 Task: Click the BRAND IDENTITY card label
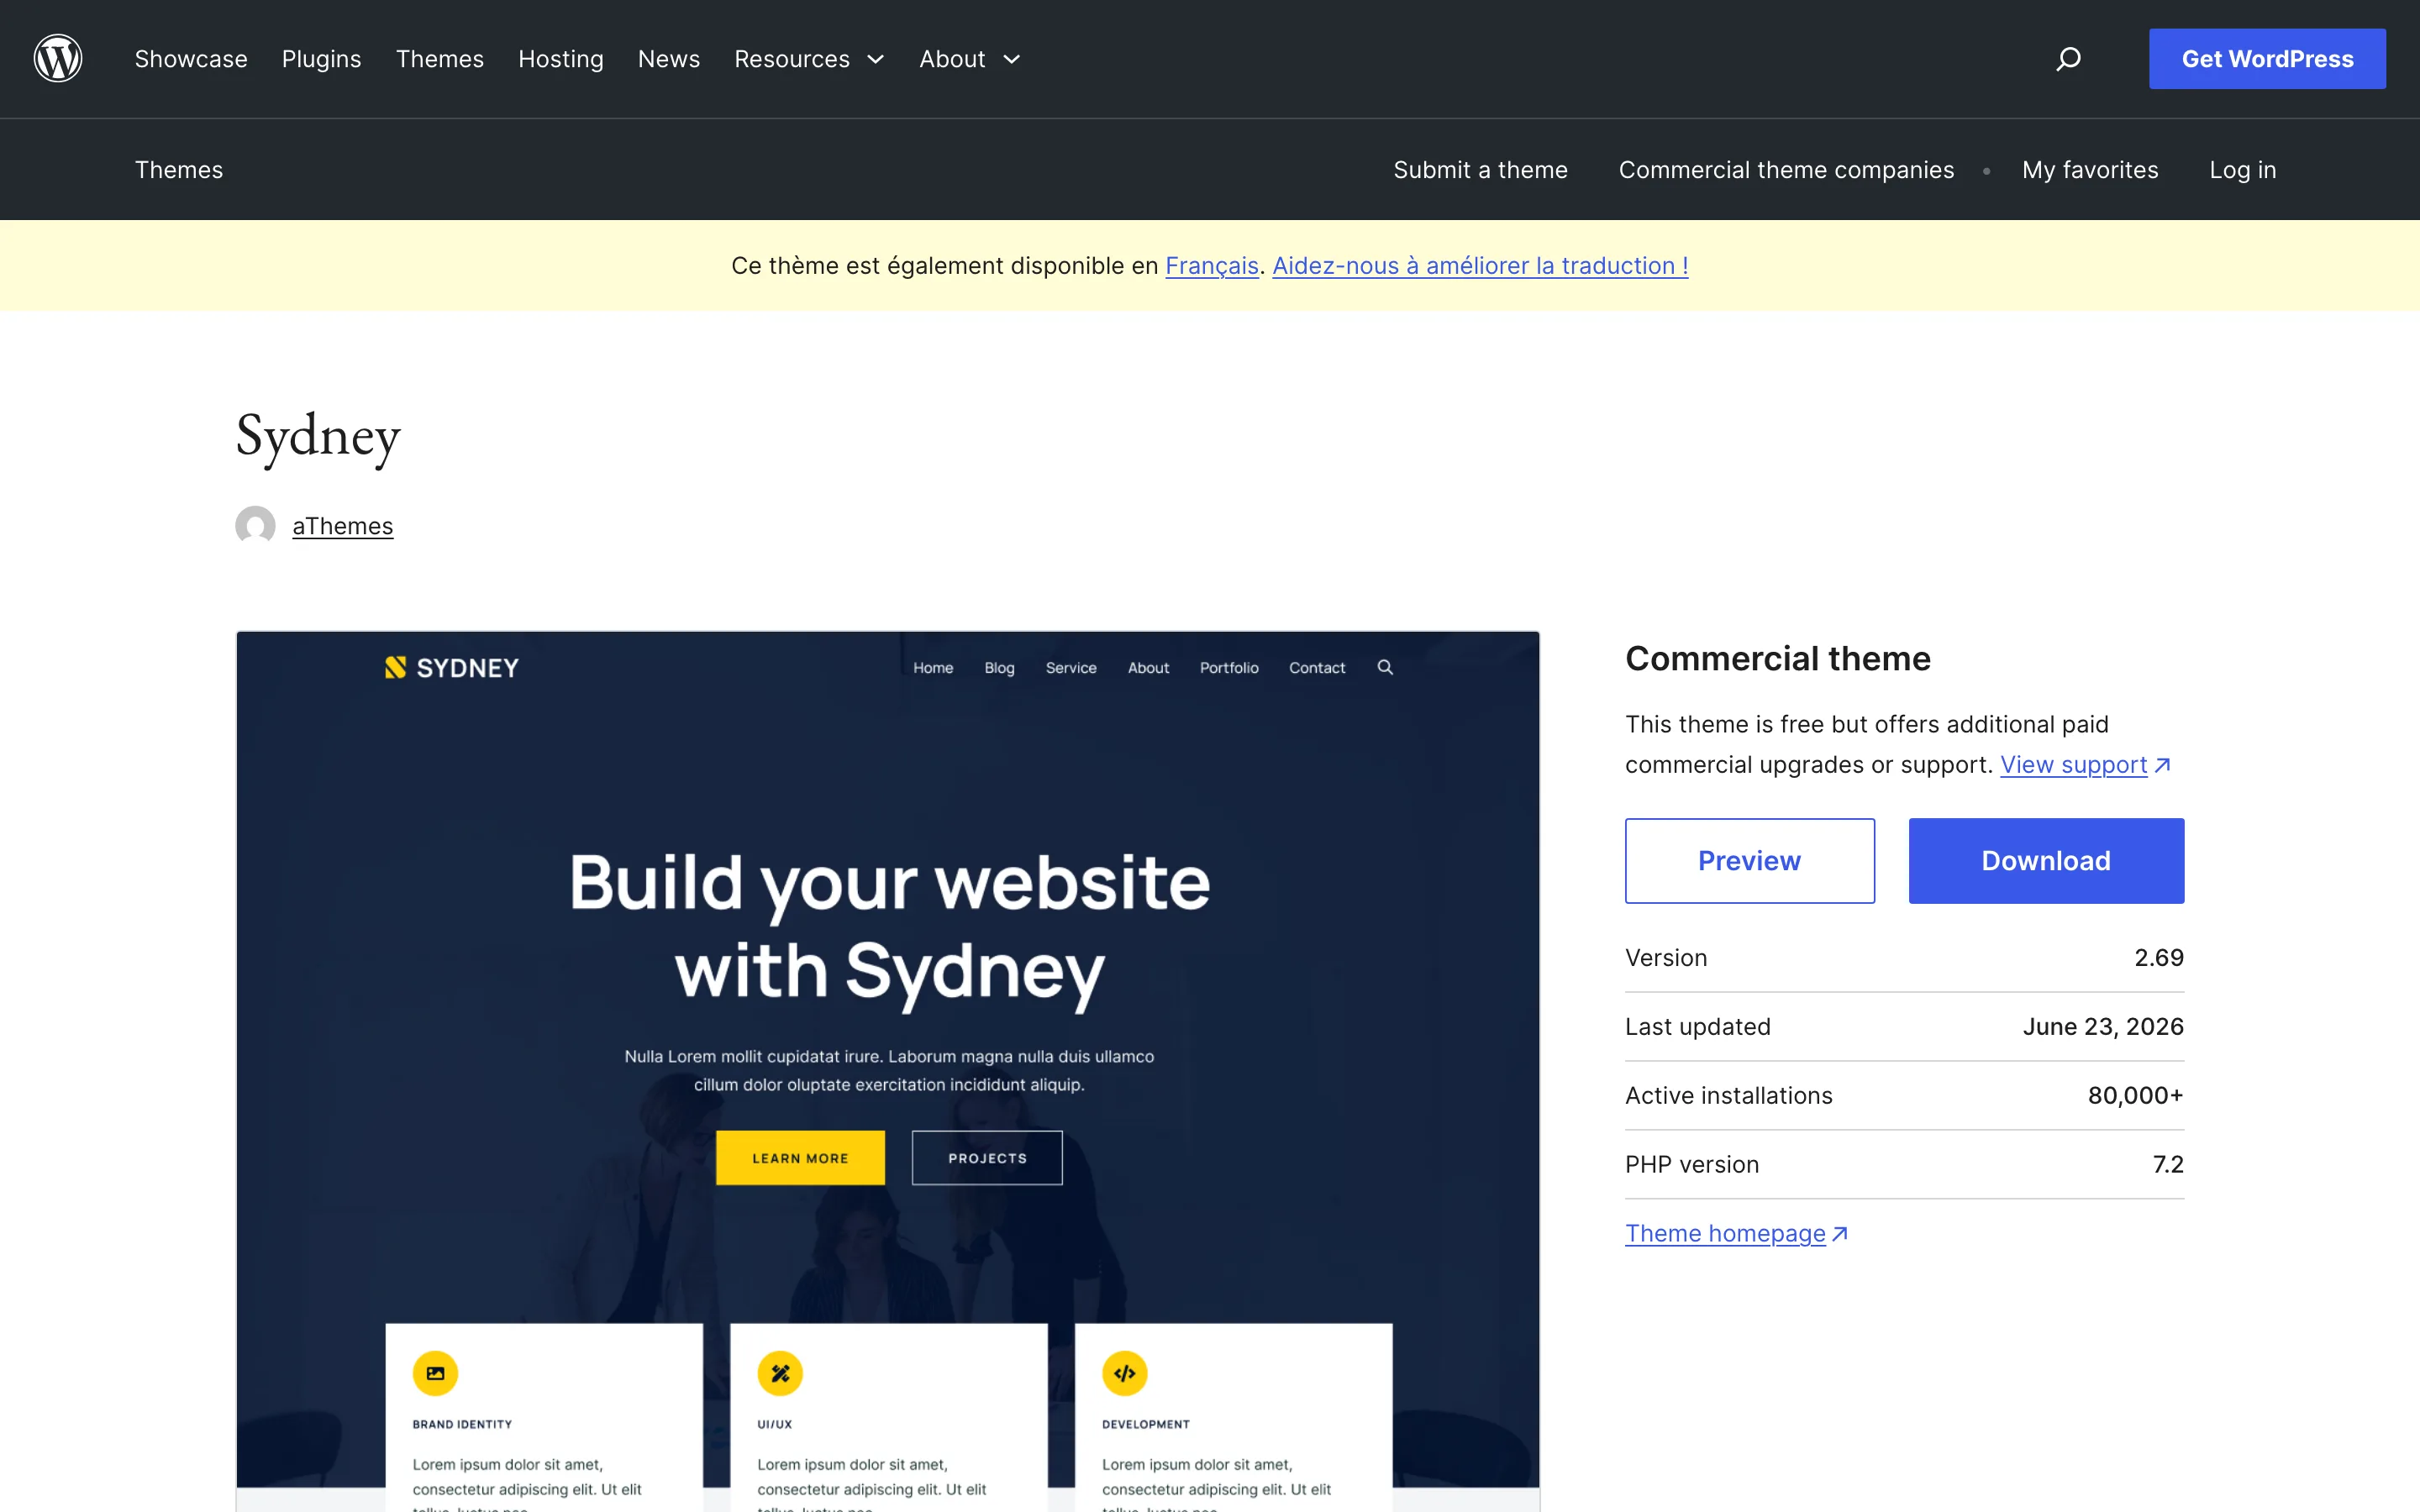pos(462,1424)
